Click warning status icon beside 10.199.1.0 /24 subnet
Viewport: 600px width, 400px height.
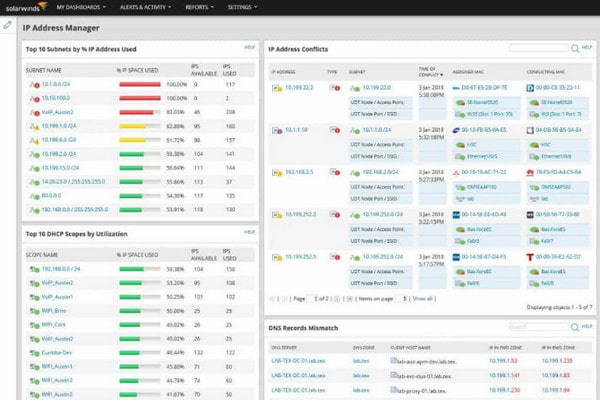(x=35, y=126)
